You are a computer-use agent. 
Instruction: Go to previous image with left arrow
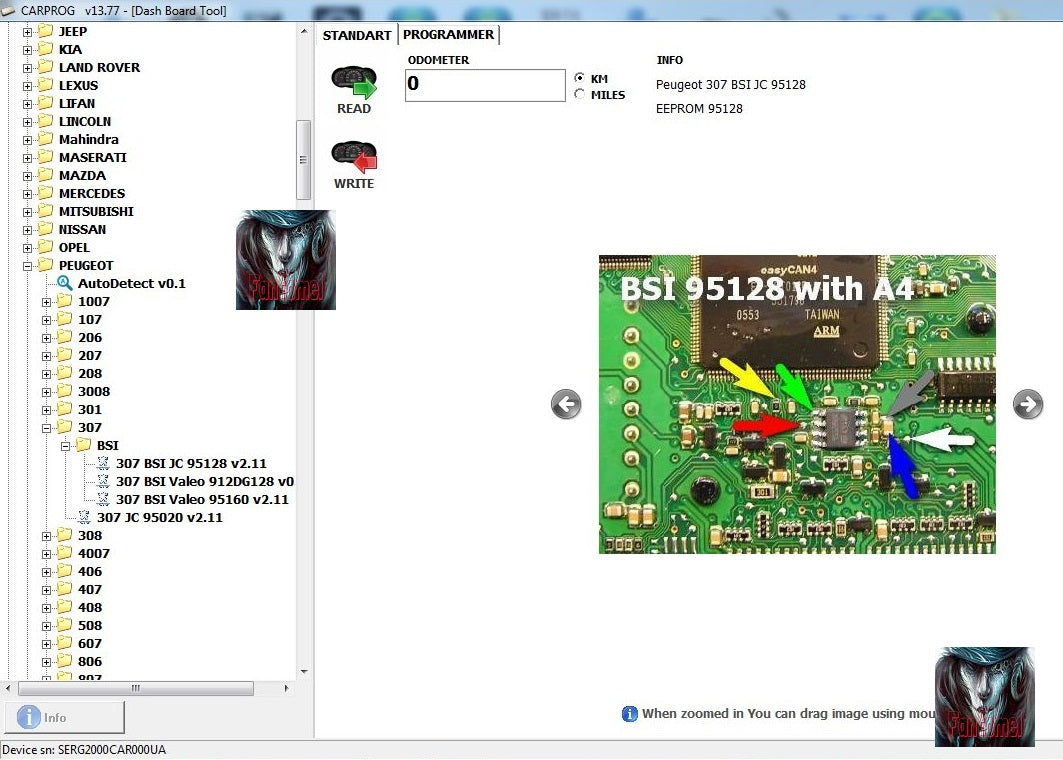click(x=566, y=404)
